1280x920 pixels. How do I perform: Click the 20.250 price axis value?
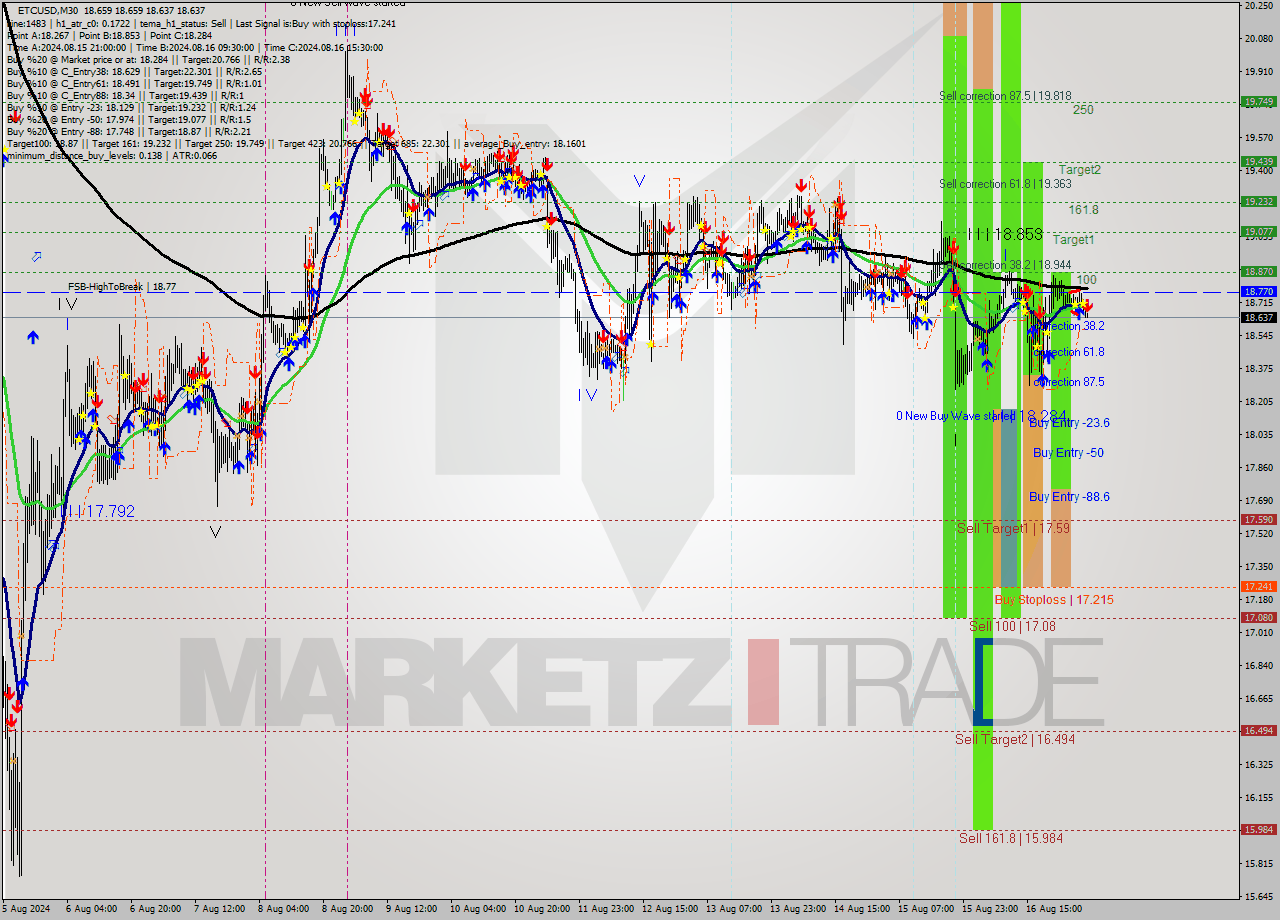point(1258,6)
